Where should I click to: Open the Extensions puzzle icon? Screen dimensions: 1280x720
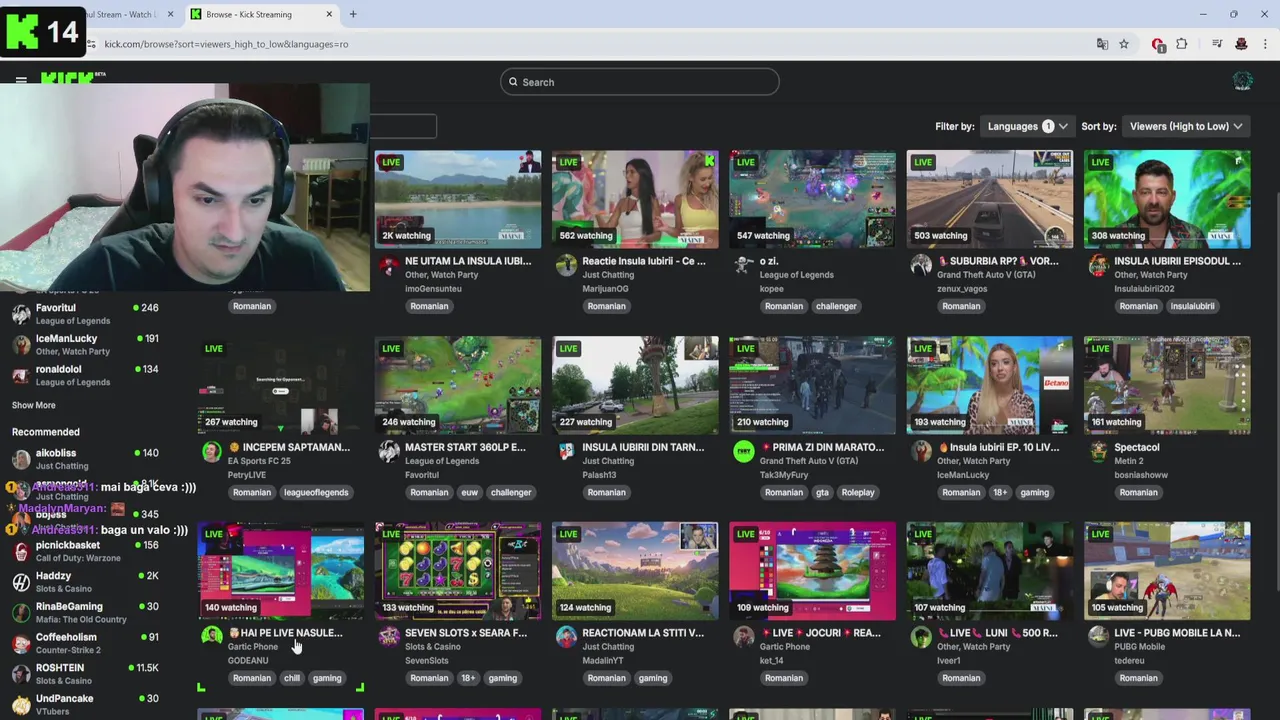point(1182,44)
